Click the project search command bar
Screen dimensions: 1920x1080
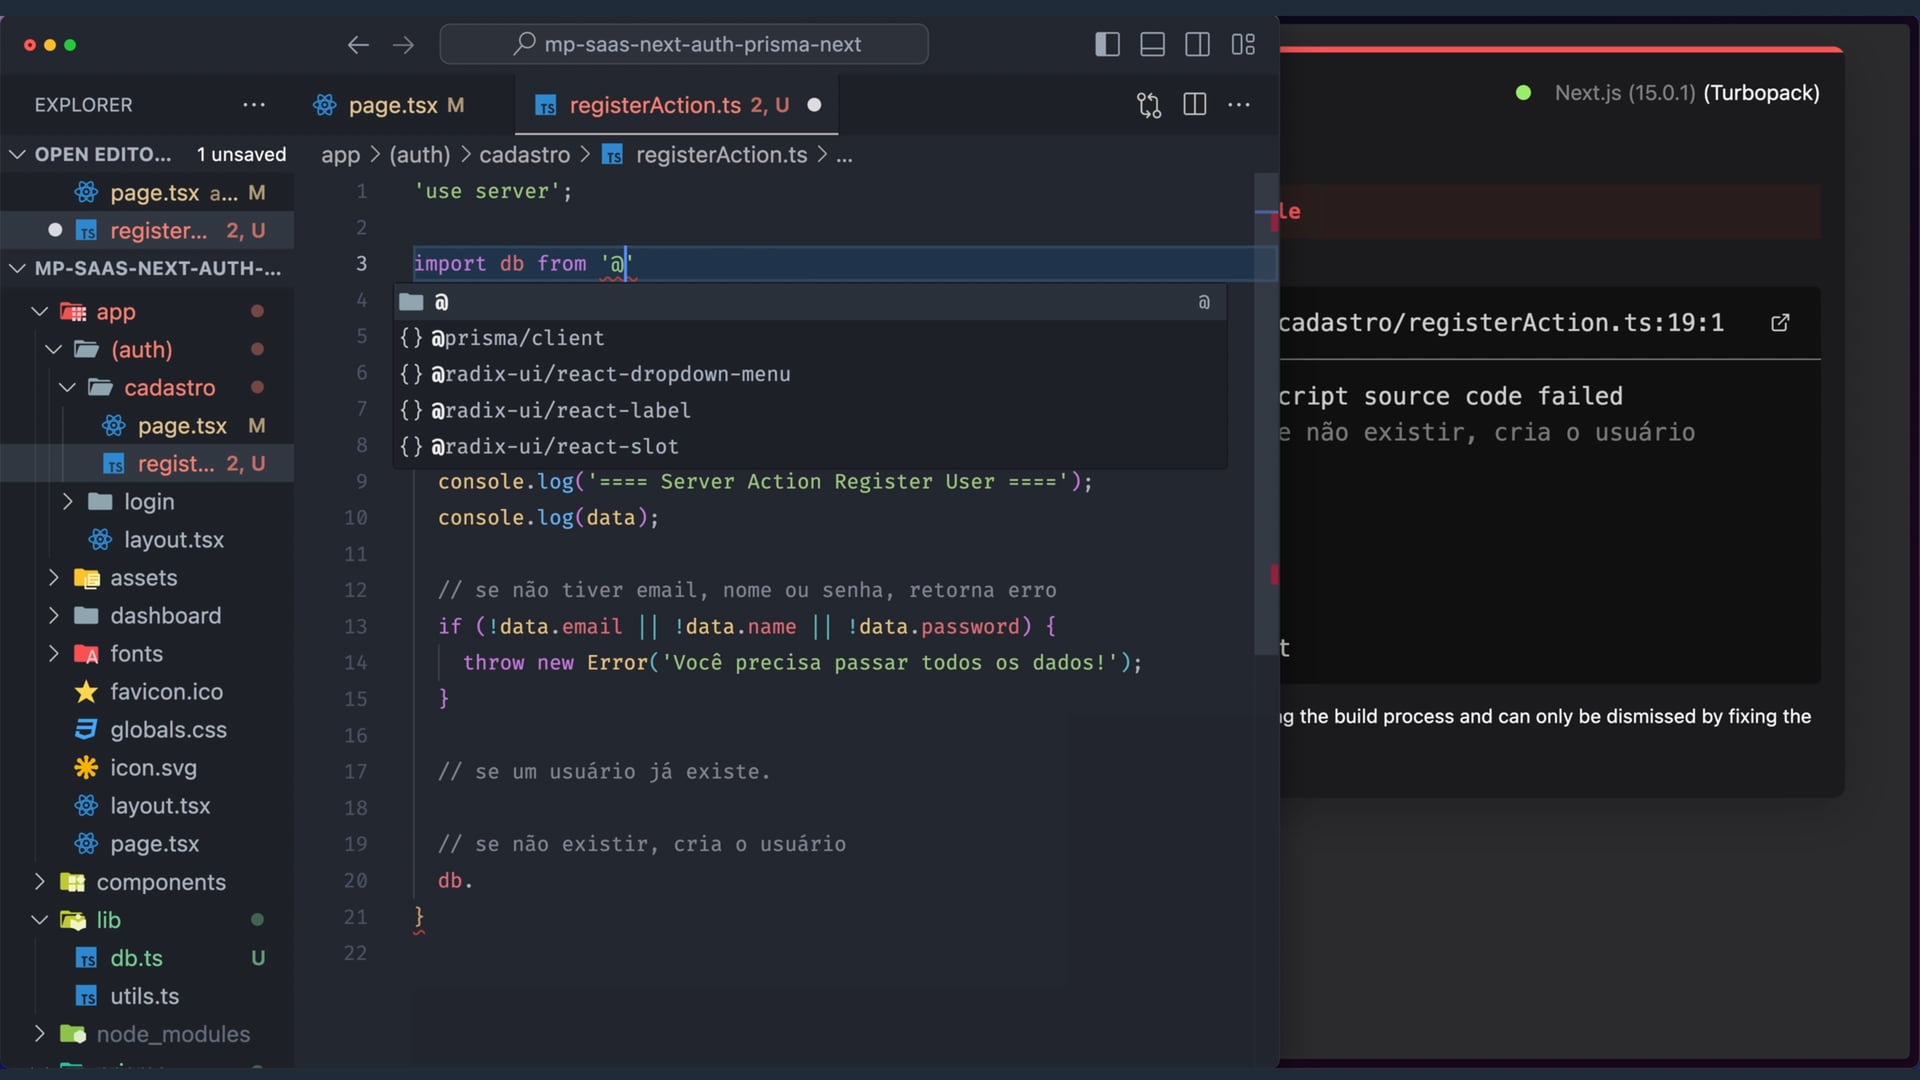(x=684, y=44)
